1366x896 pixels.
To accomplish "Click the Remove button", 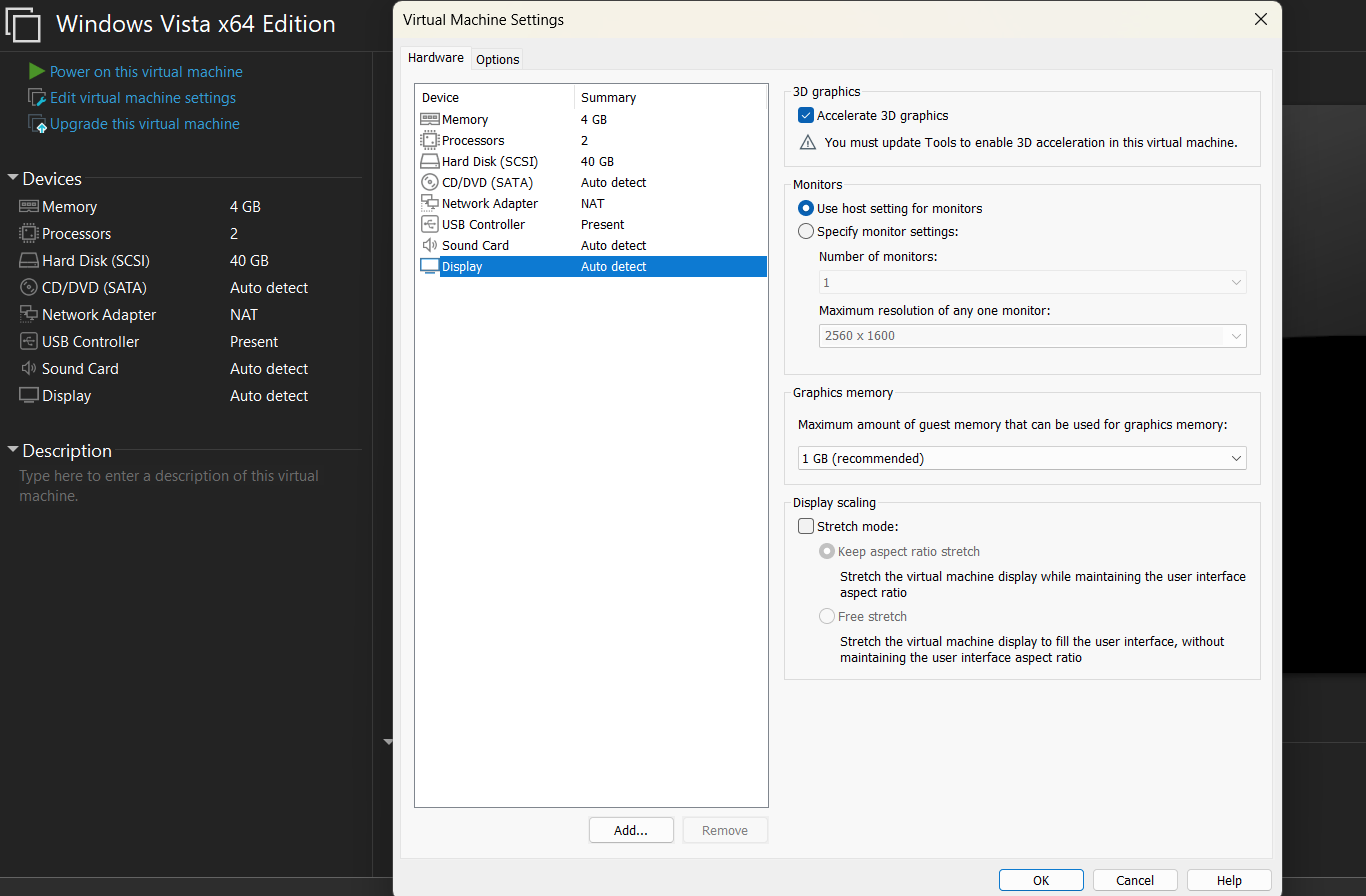I will click(x=725, y=830).
